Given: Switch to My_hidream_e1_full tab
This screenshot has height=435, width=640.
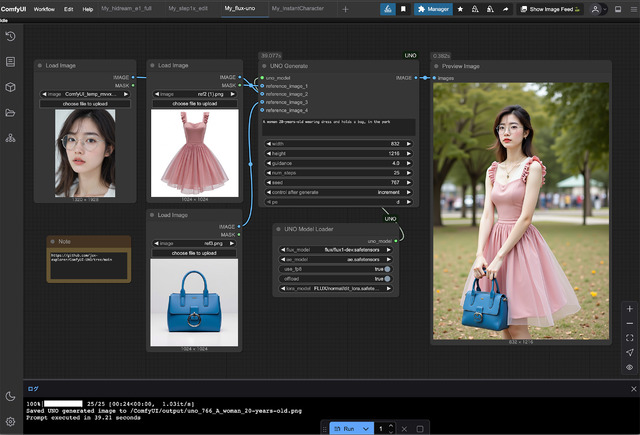Looking at the screenshot, I should [x=127, y=8].
